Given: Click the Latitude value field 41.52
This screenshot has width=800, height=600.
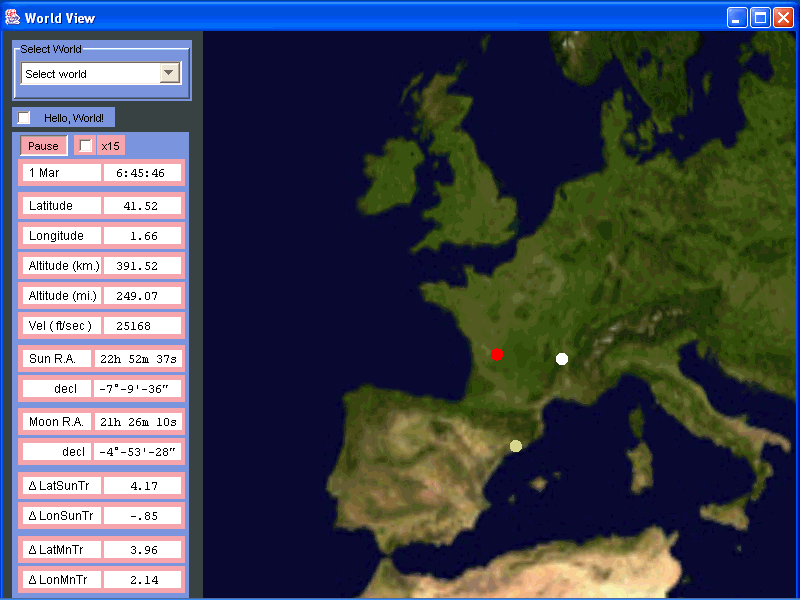Looking at the screenshot, I should 143,206.
